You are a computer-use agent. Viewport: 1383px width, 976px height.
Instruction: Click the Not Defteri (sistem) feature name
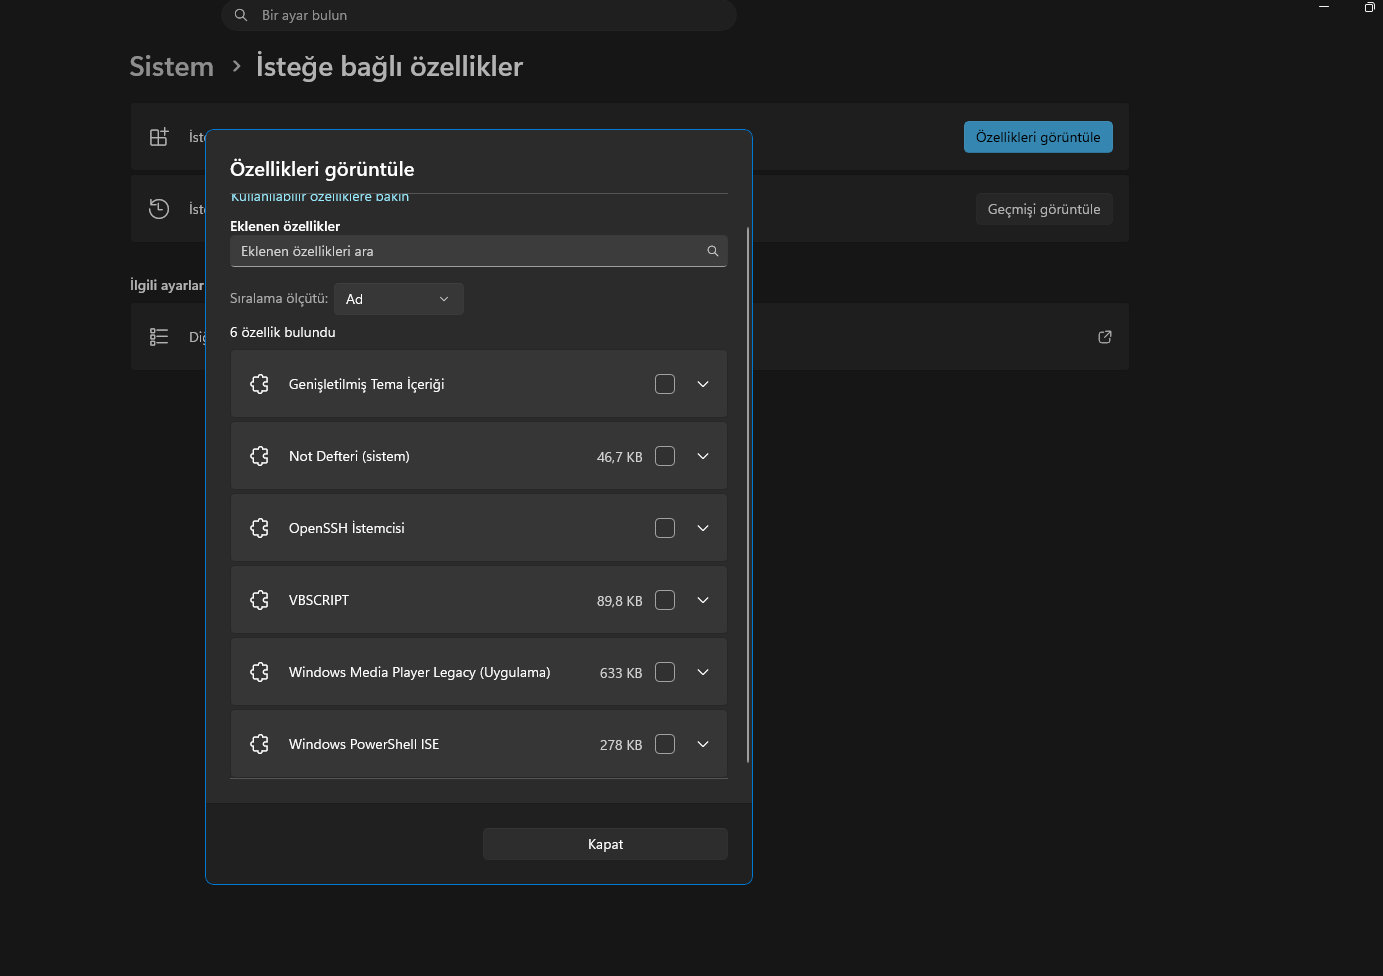coord(349,456)
